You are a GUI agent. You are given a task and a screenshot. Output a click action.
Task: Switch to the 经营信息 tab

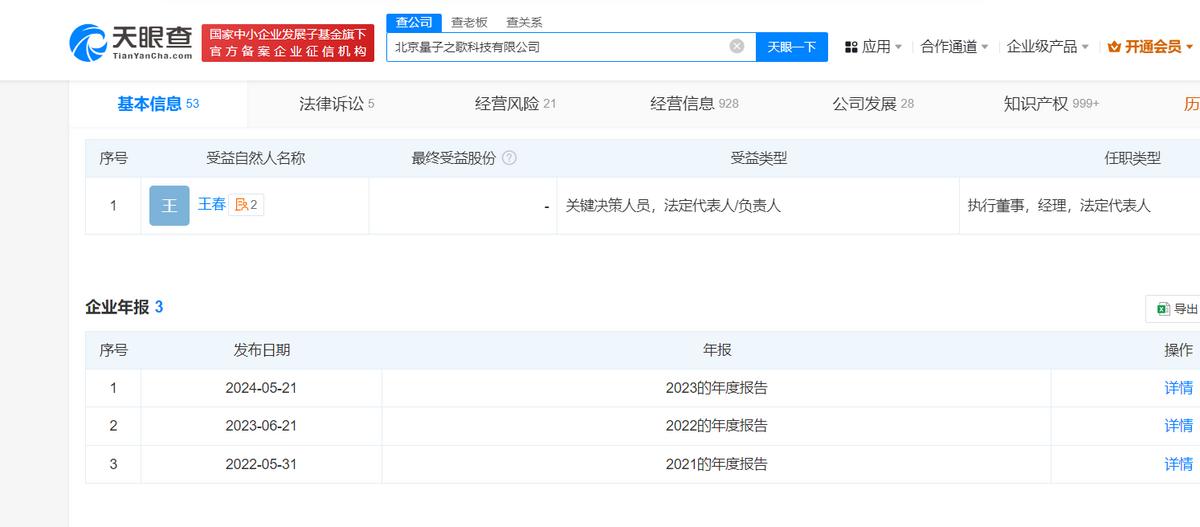pos(694,104)
